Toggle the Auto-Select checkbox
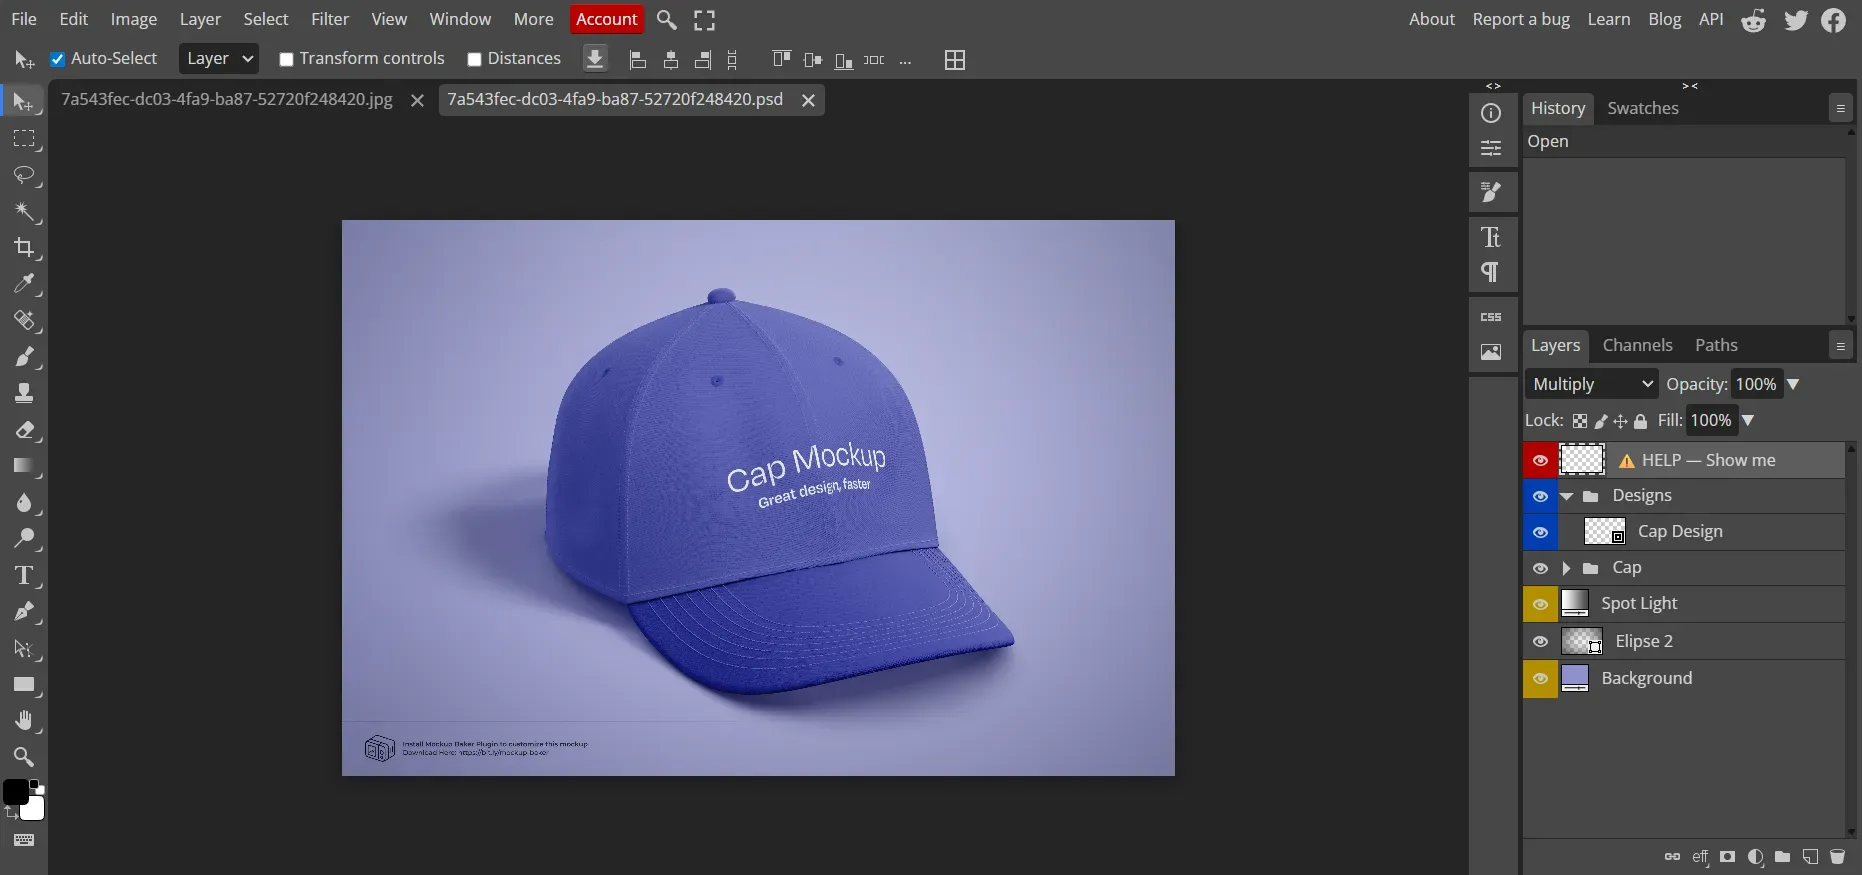This screenshot has width=1862, height=875. [58, 59]
